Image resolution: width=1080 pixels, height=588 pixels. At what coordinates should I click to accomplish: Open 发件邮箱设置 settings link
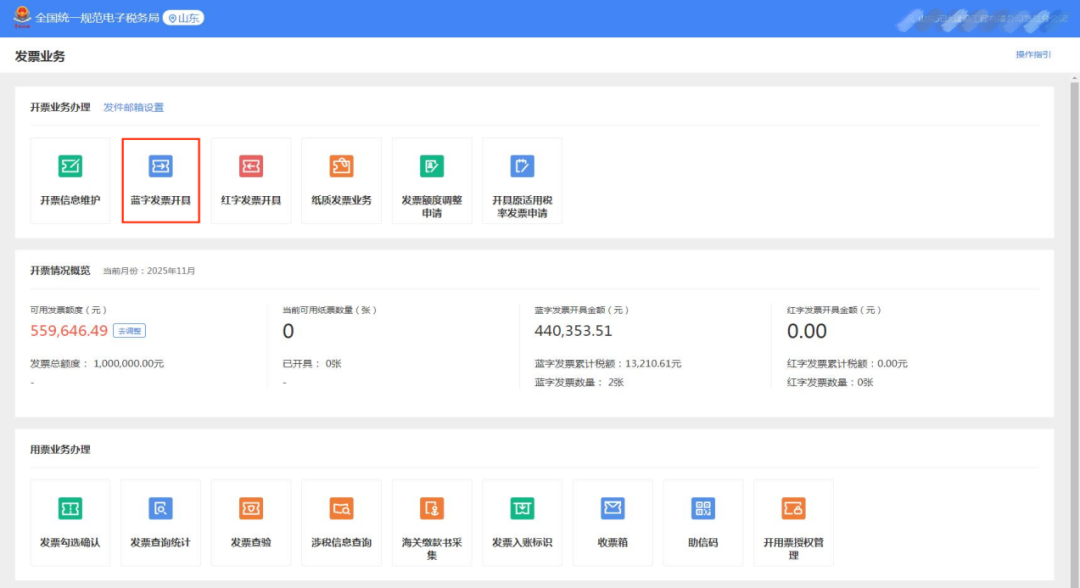[x=132, y=107]
